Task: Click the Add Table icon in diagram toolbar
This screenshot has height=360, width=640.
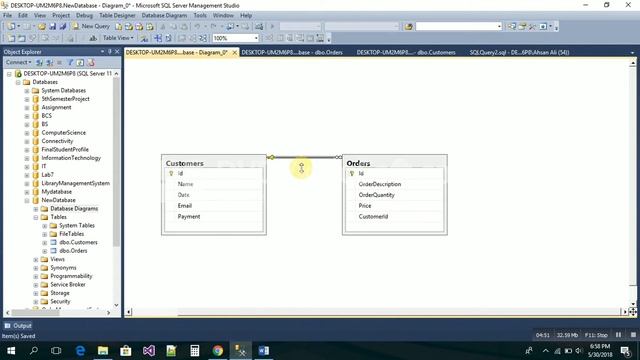Action: pos(21,38)
